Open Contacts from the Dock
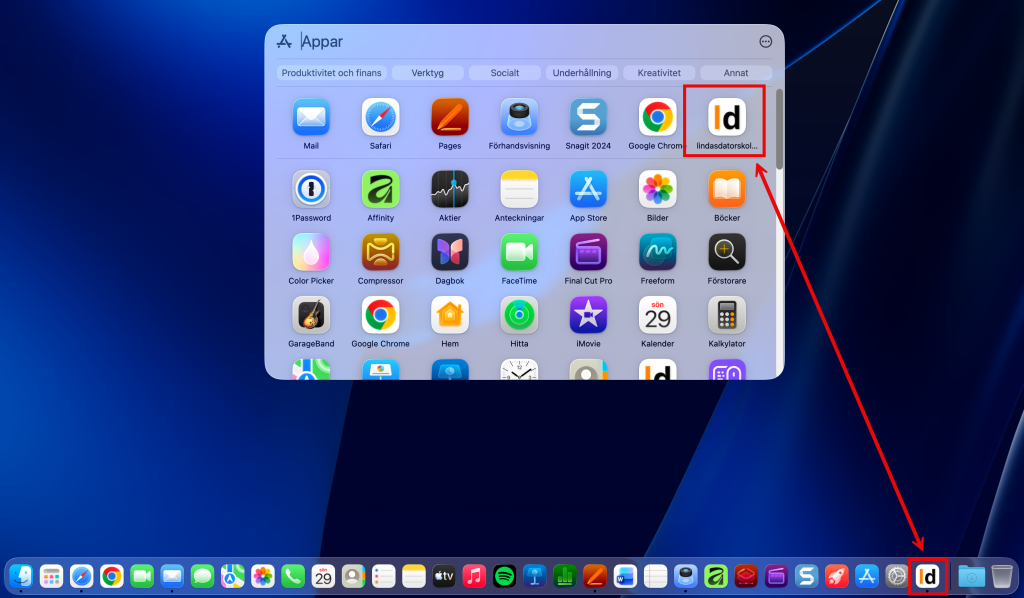 point(353,576)
